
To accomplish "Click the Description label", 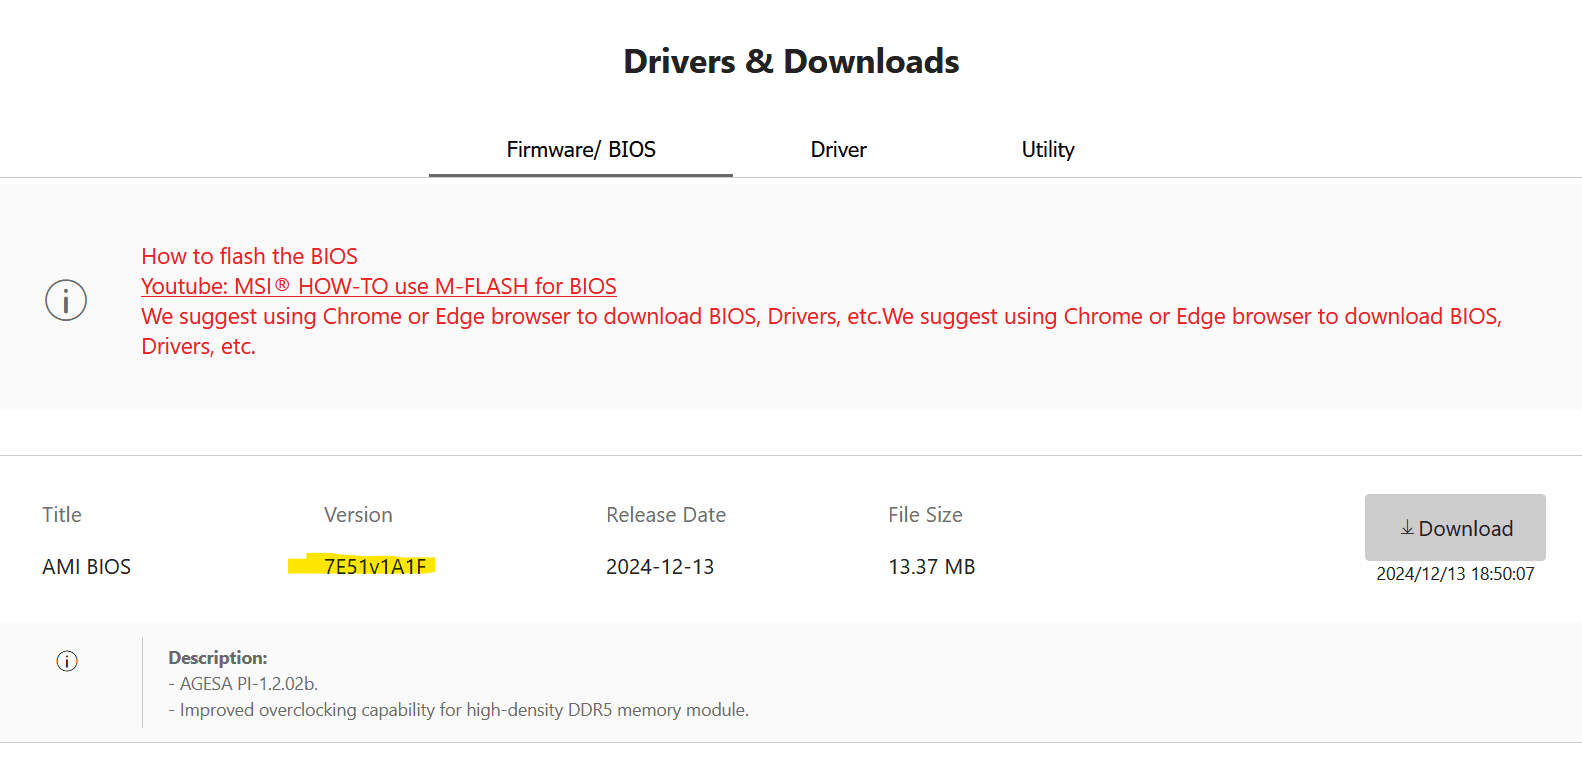I will click(218, 658).
